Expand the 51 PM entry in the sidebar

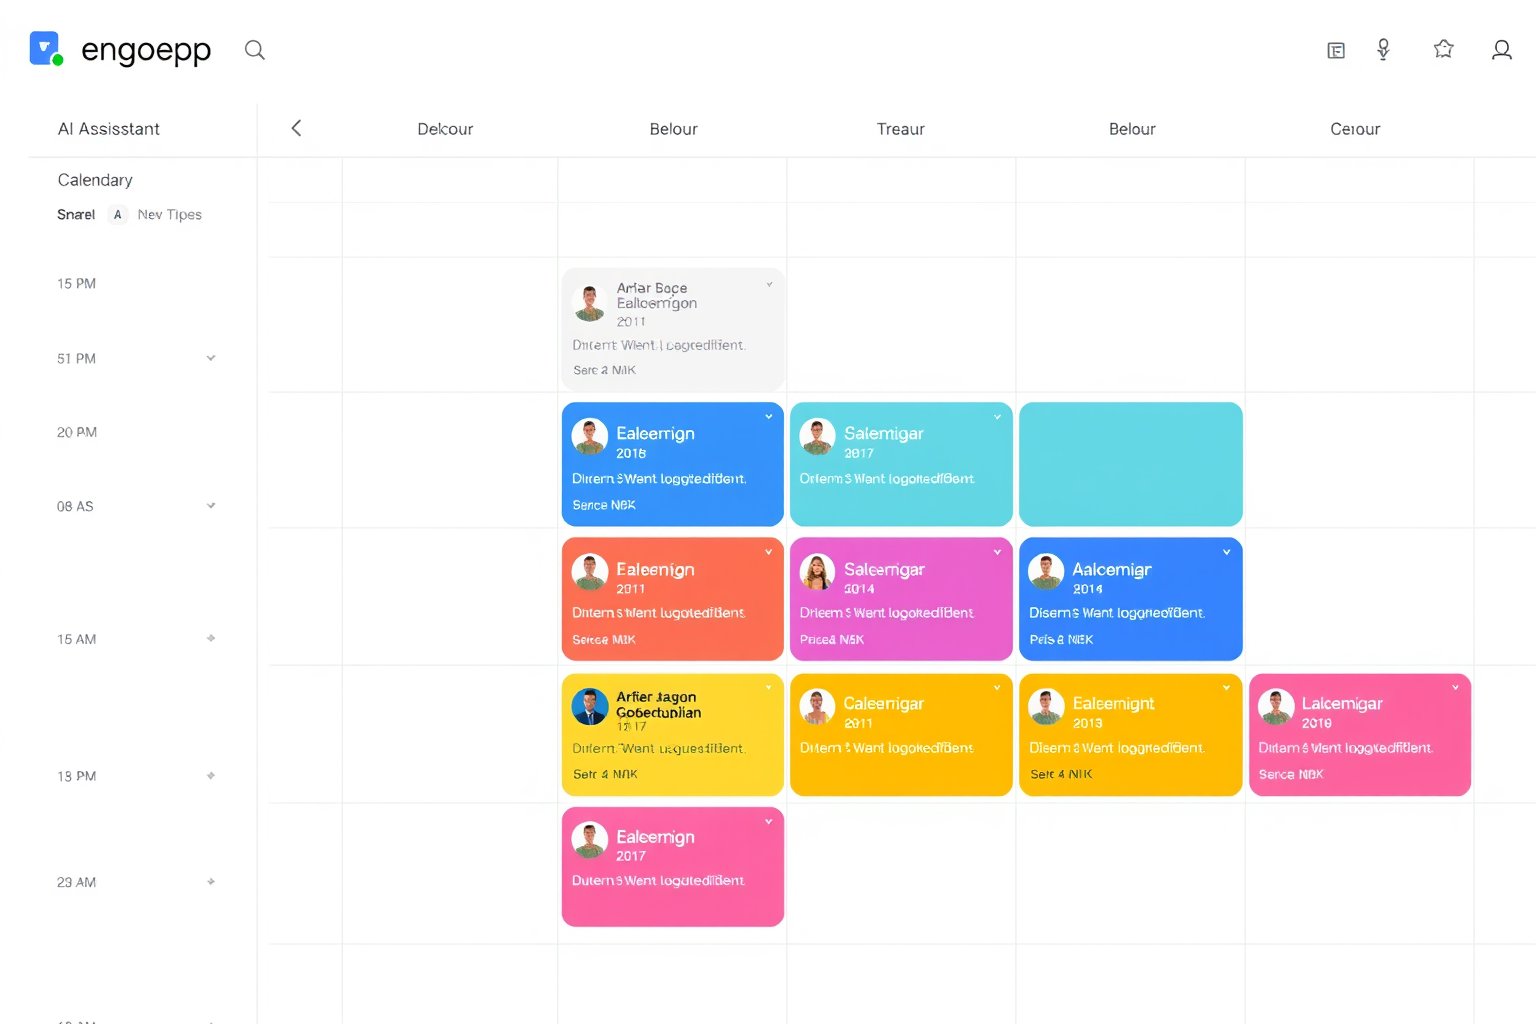pyautogui.click(x=211, y=357)
